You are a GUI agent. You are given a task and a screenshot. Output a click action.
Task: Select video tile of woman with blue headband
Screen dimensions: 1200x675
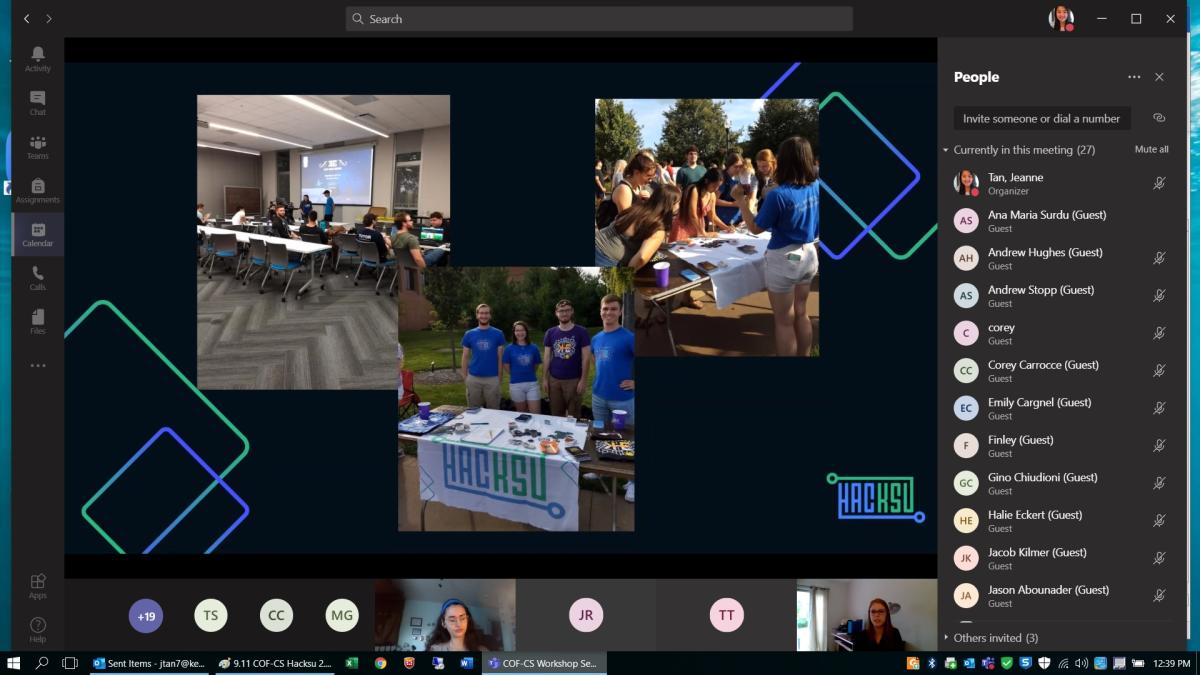click(445, 616)
